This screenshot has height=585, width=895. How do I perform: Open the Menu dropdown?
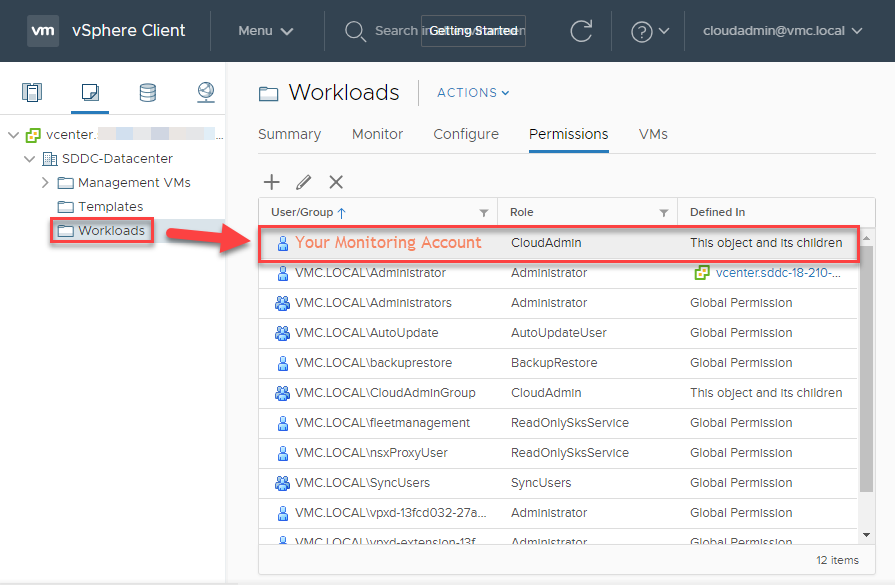(265, 31)
